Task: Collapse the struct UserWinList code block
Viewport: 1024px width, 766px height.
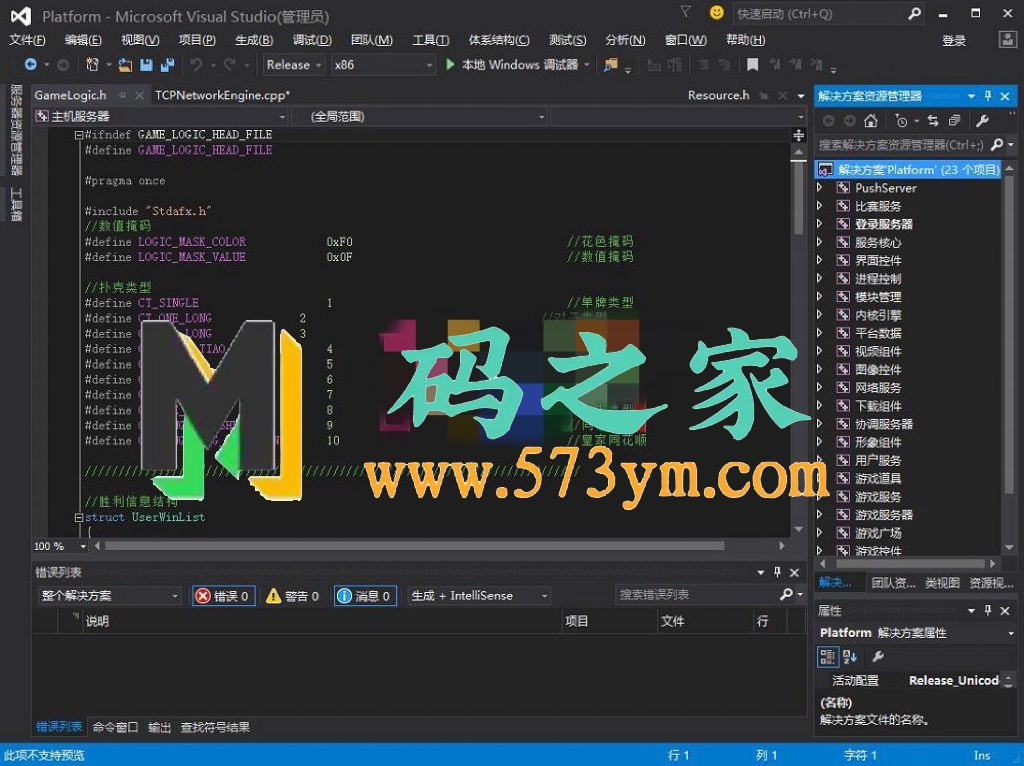Action: pyautogui.click(x=78, y=517)
